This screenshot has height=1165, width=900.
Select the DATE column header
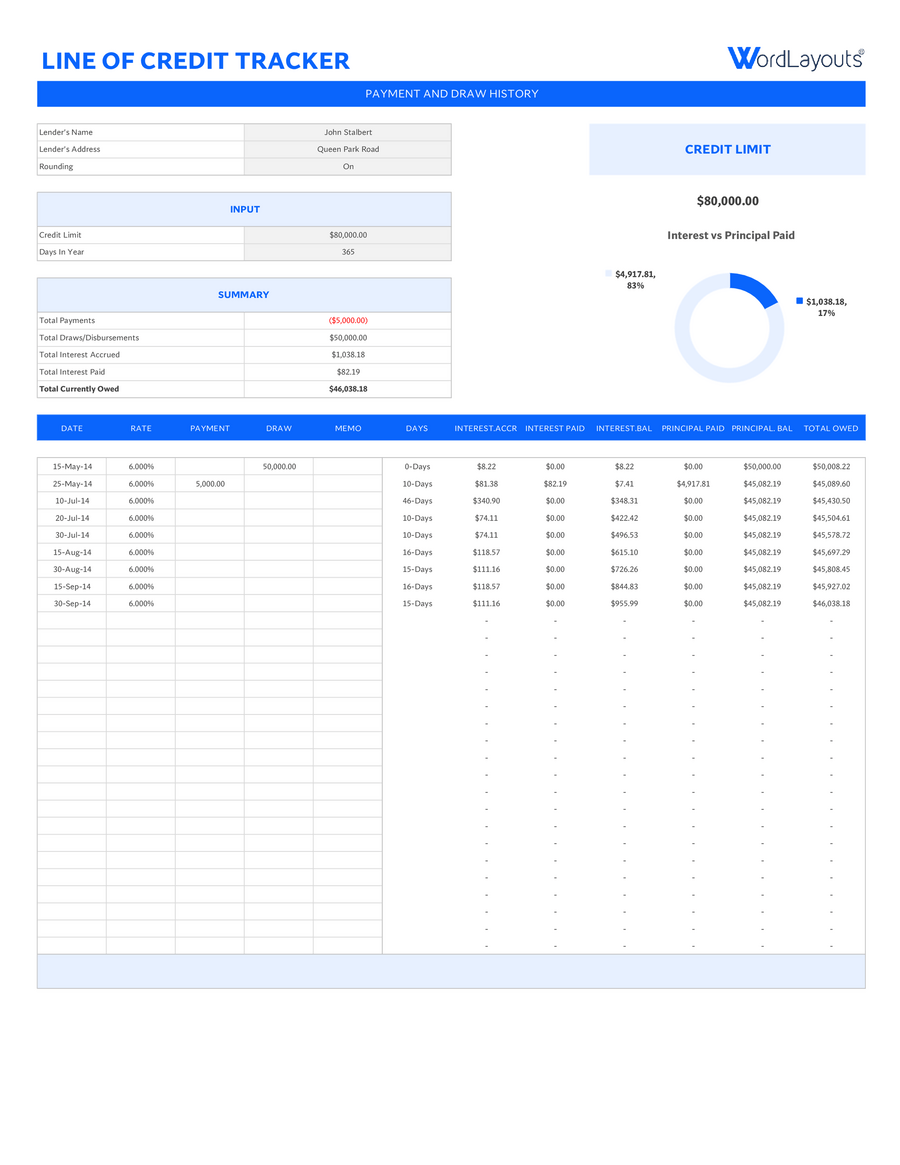click(x=71, y=427)
